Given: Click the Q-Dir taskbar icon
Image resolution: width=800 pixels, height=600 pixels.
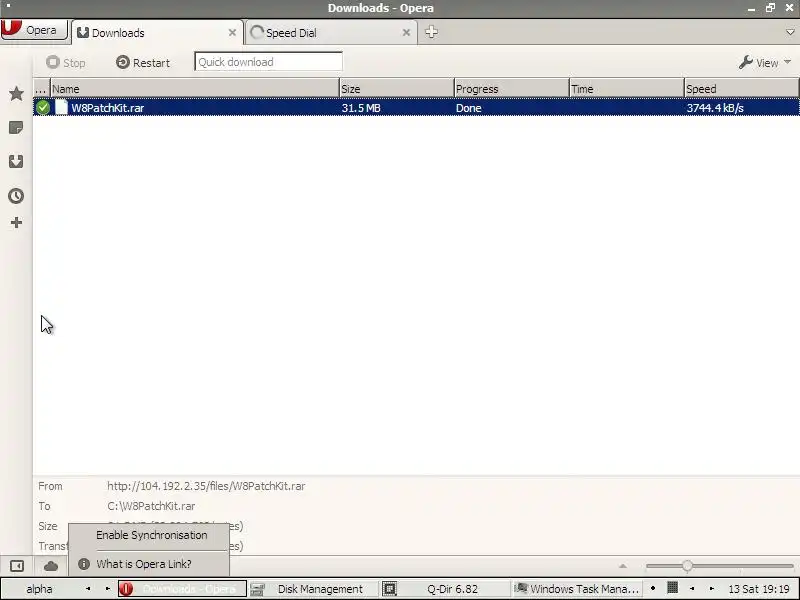Looking at the screenshot, I should [x=390, y=589].
